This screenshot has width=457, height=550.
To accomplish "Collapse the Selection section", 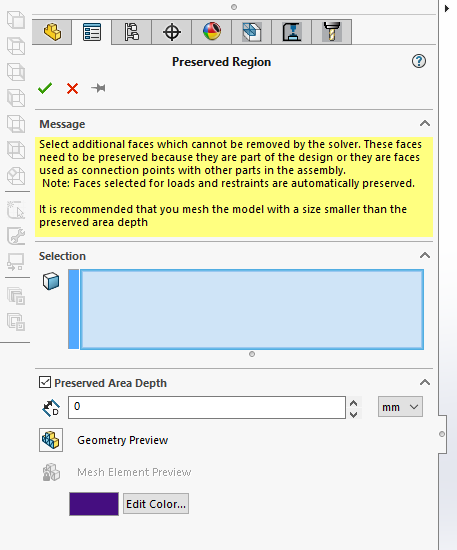I will click(425, 255).
